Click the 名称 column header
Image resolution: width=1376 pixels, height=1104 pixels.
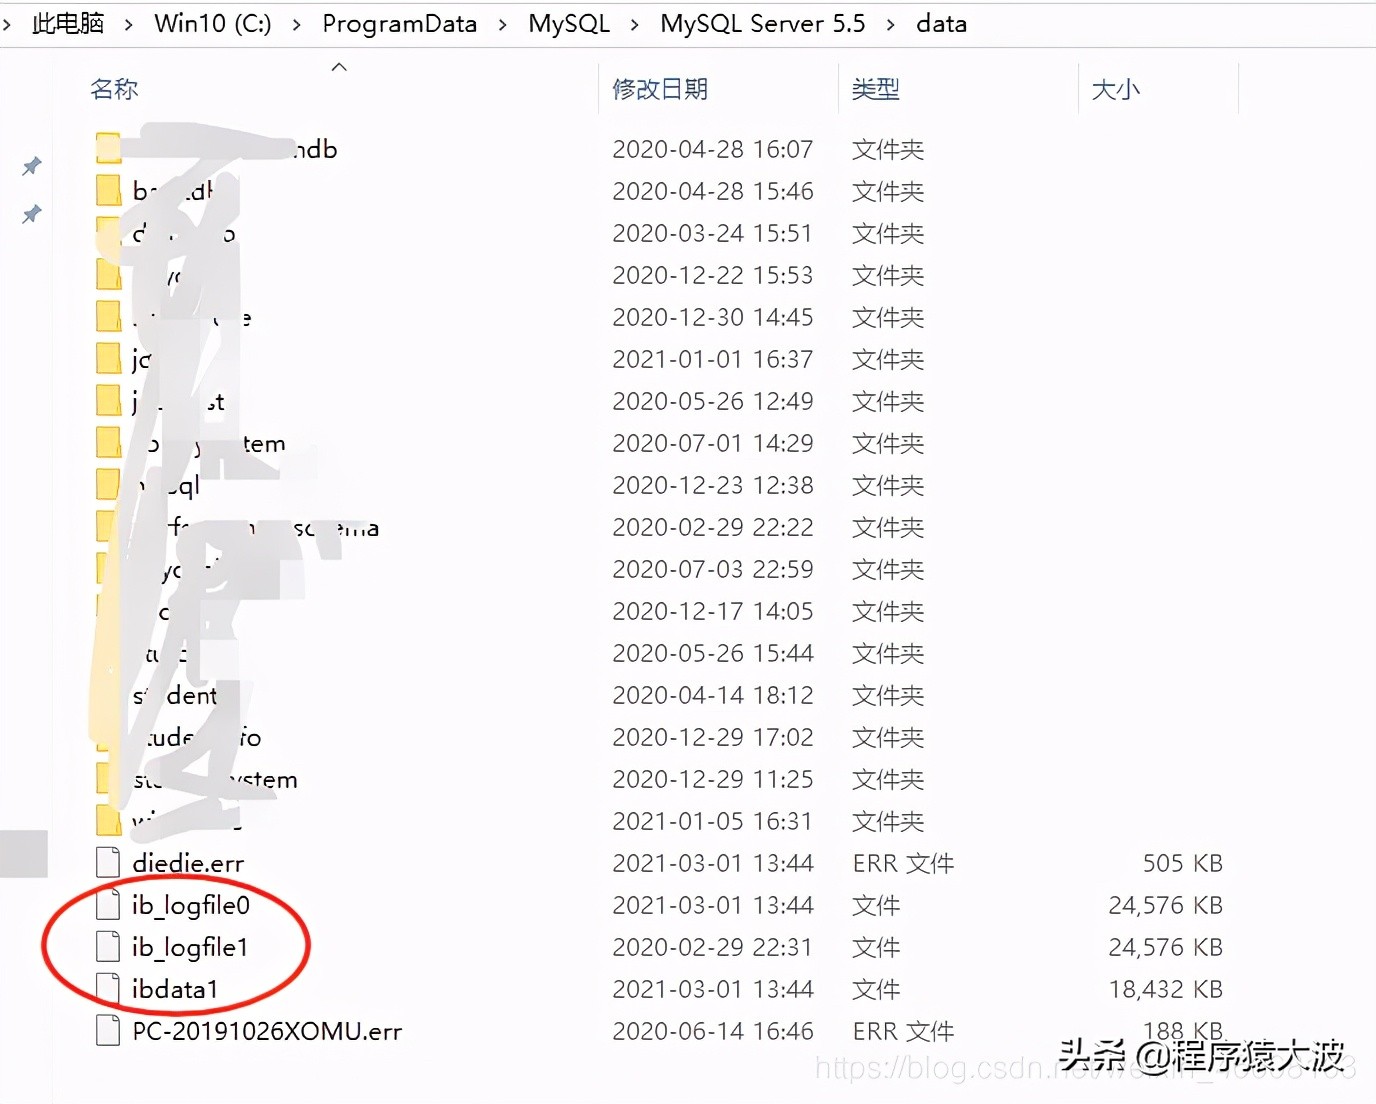[113, 89]
